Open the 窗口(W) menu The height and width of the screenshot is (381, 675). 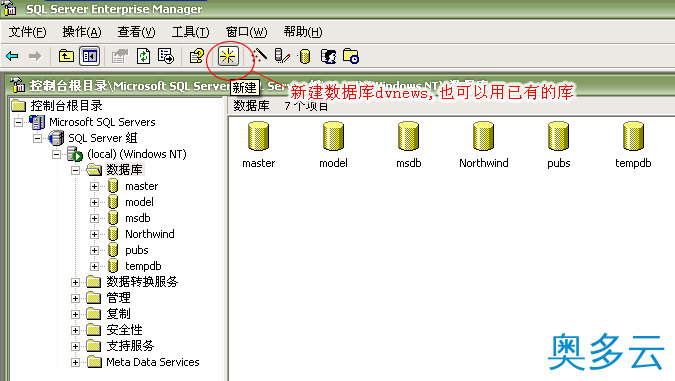[246, 32]
